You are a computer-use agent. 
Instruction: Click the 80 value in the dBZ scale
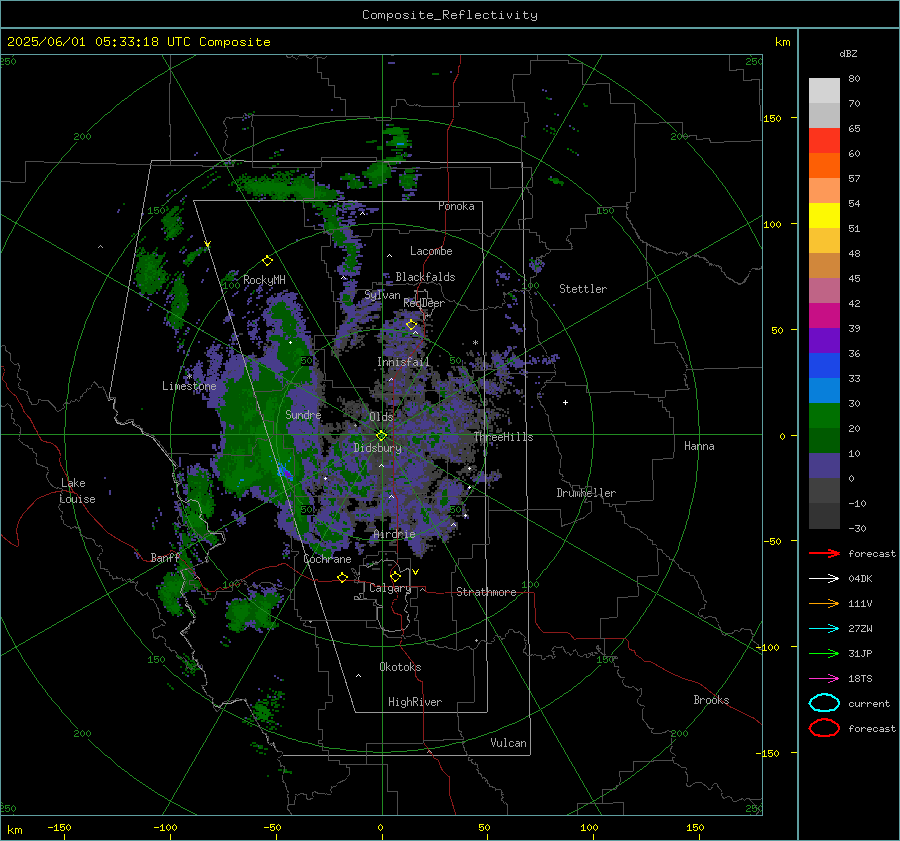pos(854,79)
